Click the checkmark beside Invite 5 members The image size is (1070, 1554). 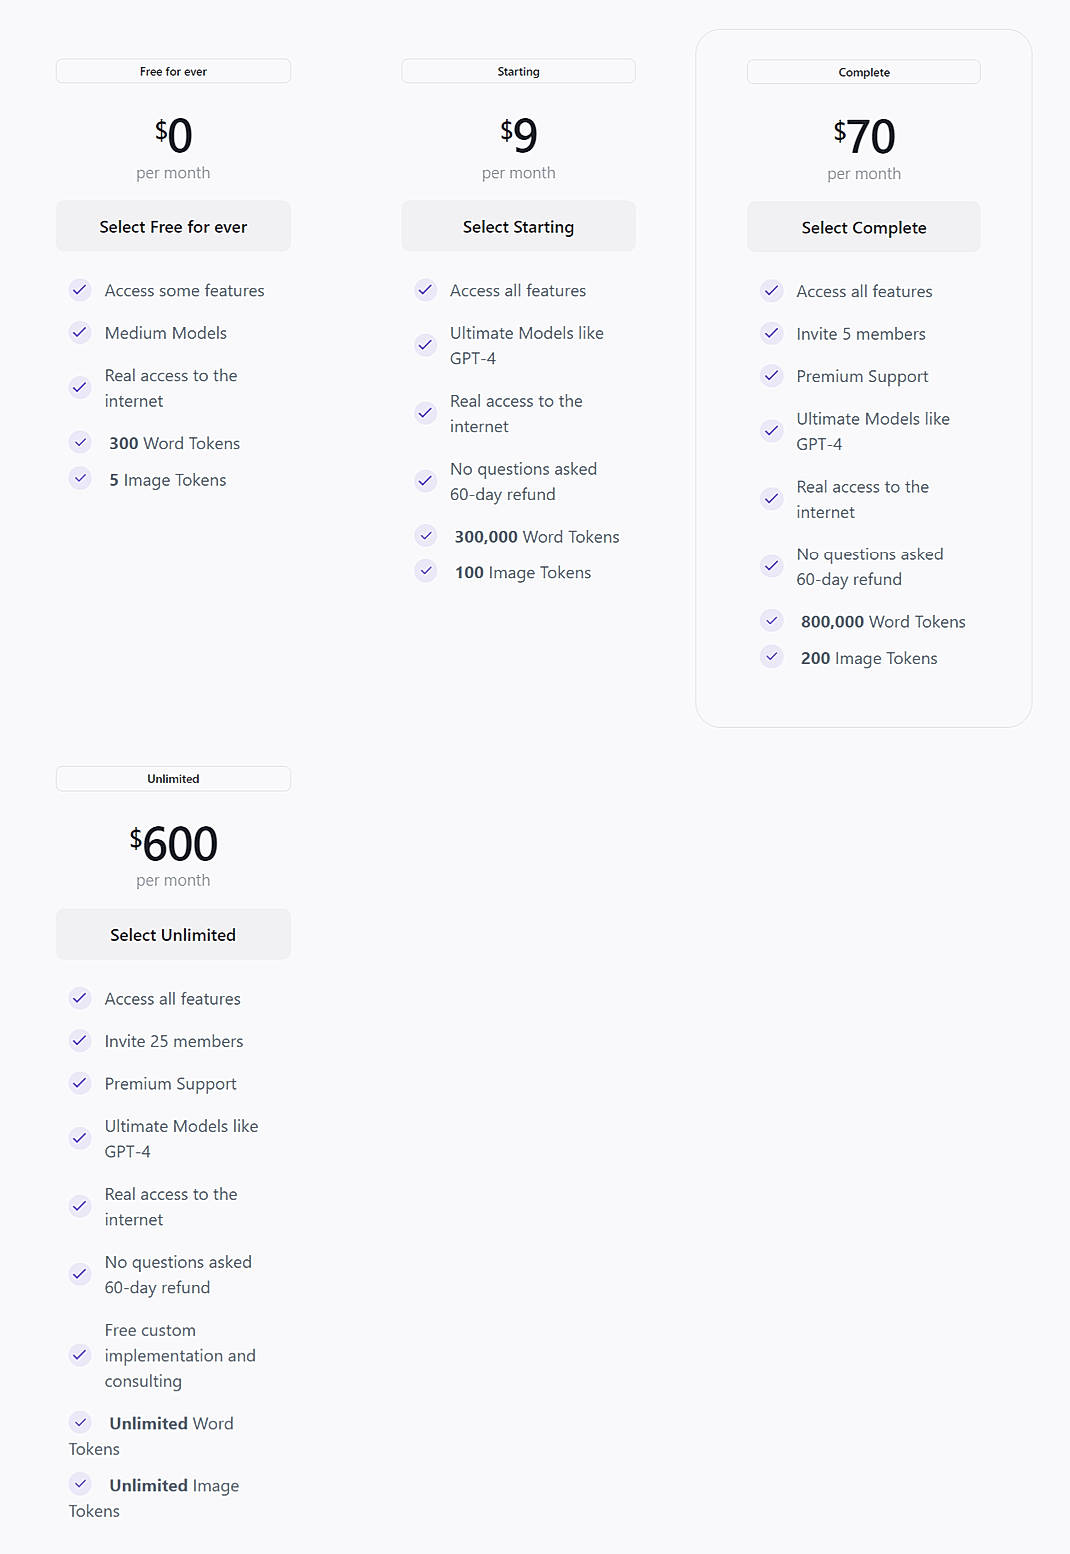[771, 333]
